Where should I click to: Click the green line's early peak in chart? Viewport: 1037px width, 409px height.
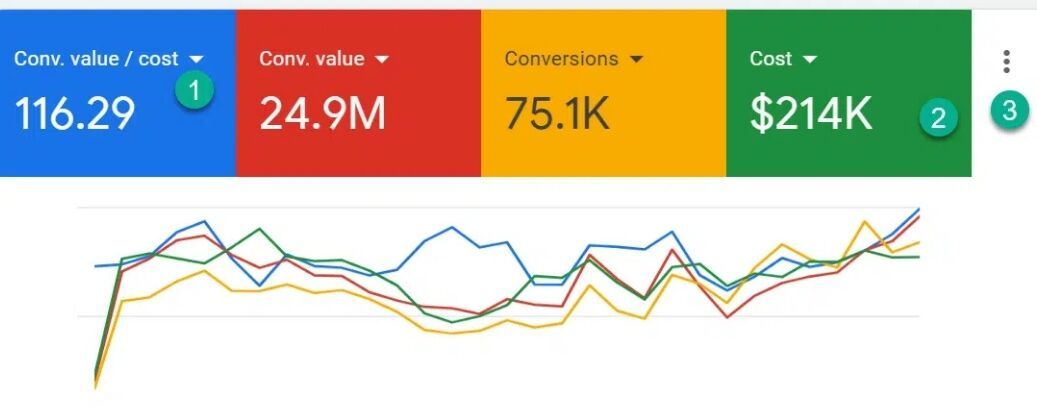[x=260, y=229]
